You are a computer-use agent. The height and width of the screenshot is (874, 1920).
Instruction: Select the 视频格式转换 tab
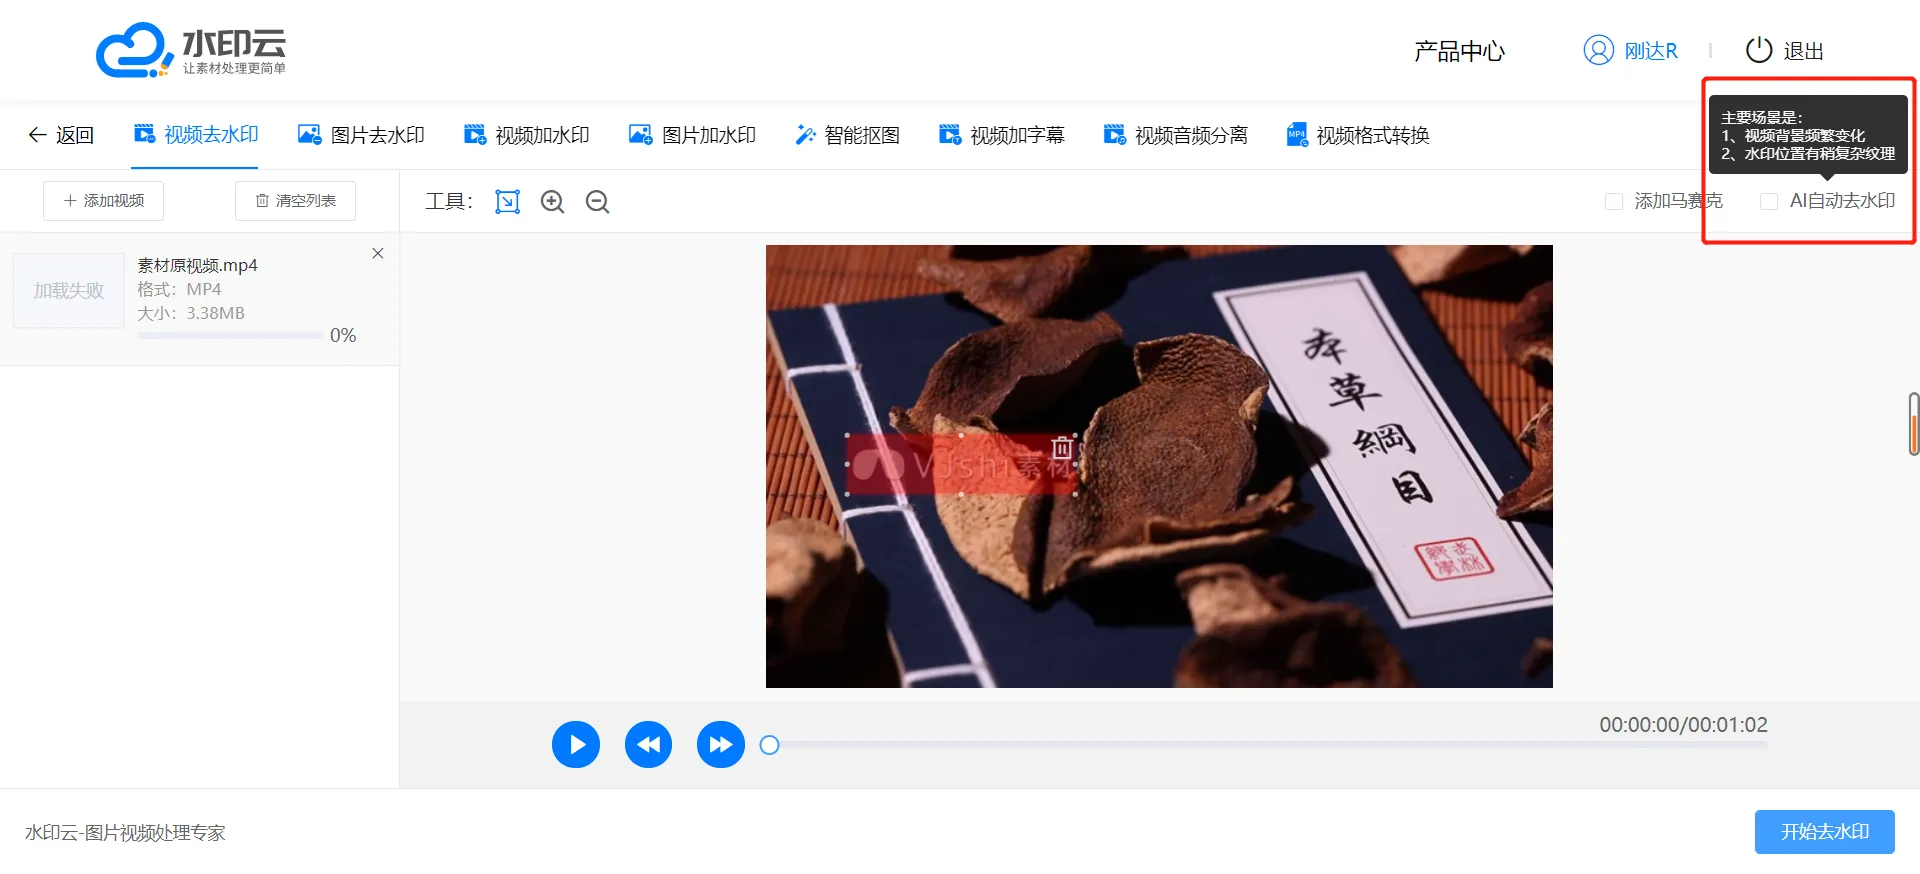pos(1358,134)
